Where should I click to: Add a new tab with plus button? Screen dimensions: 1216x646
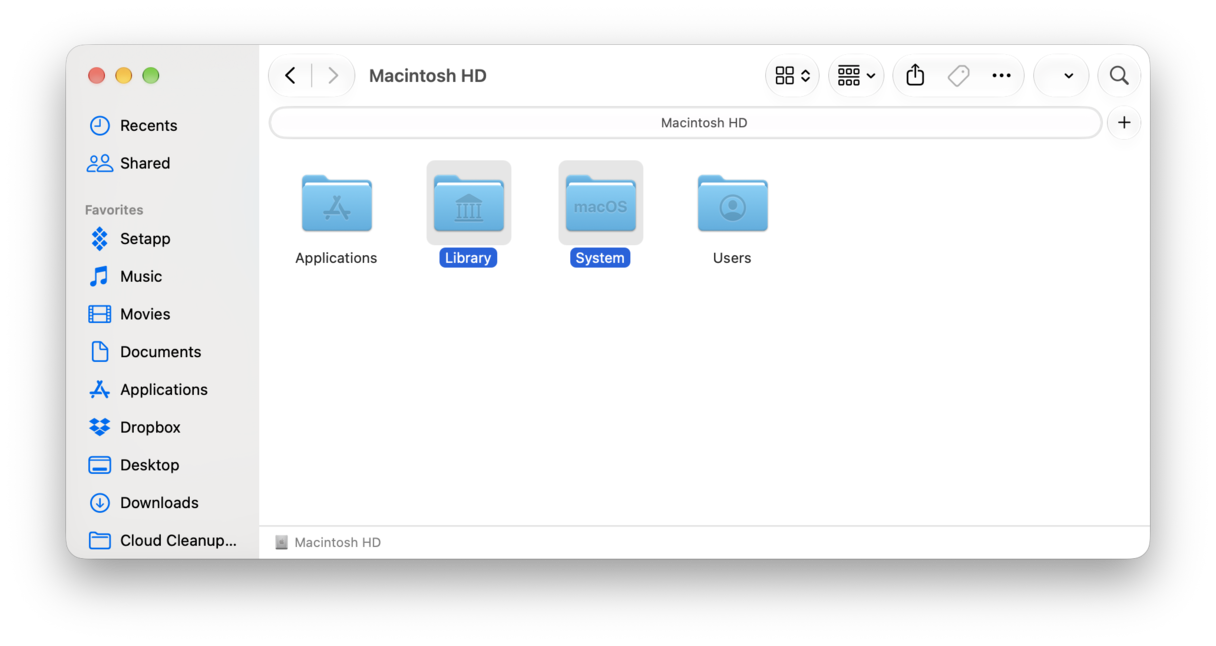pyautogui.click(x=1124, y=123)
